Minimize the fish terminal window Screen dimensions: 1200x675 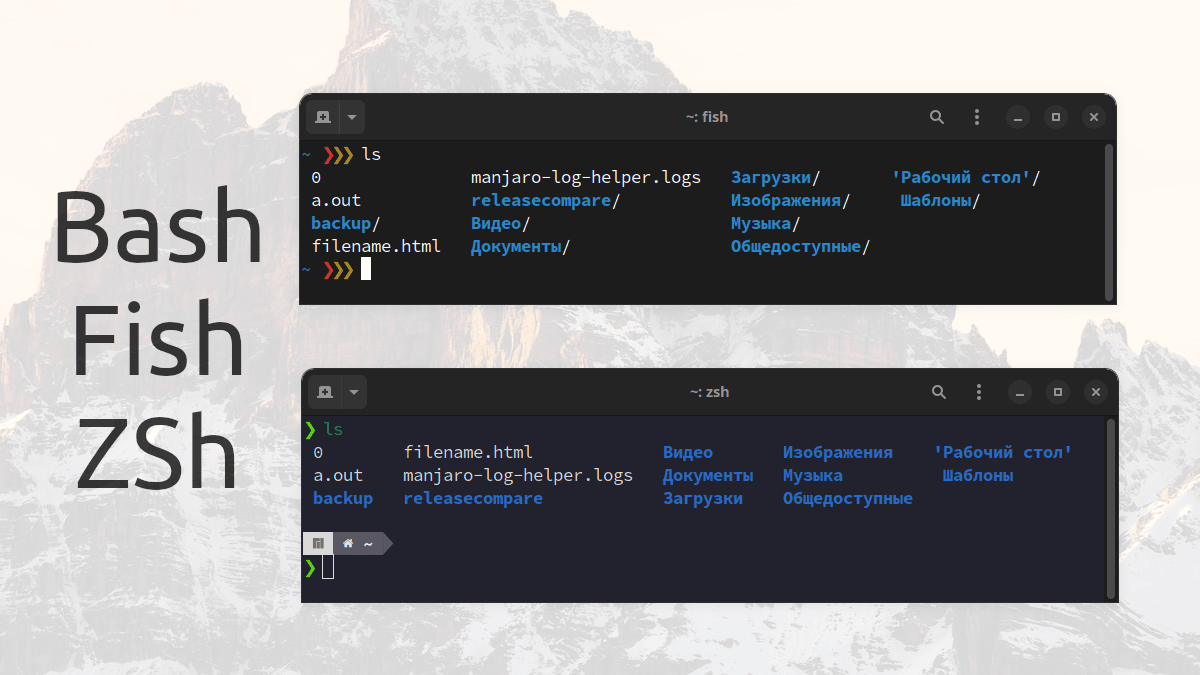(1018, 117)
